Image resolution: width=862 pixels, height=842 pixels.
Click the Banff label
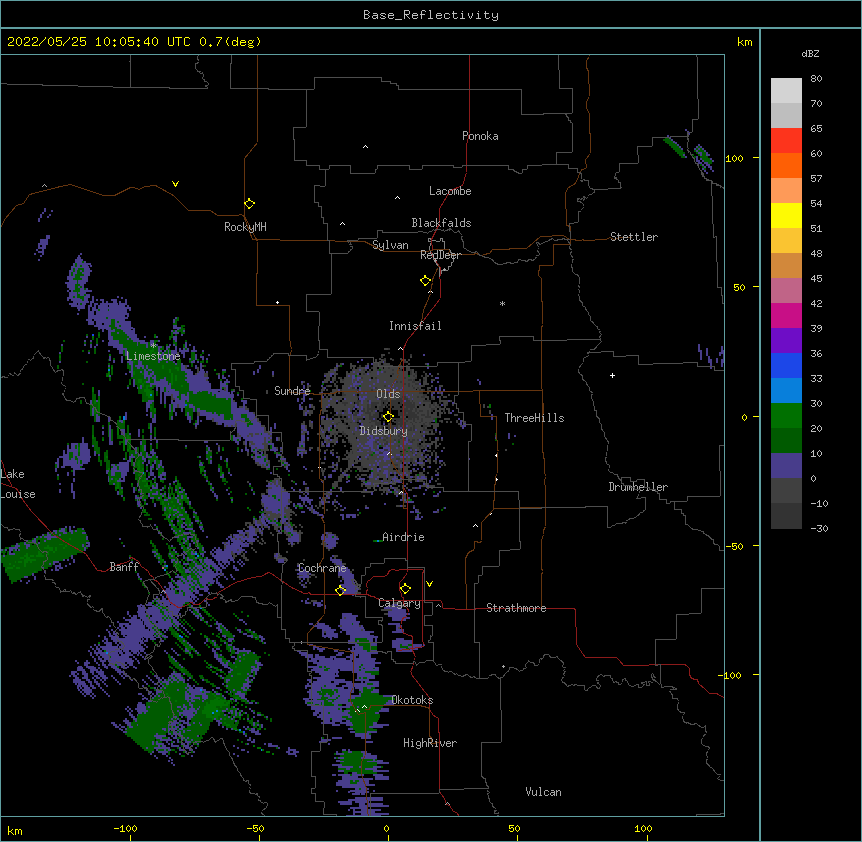(124, 567)
